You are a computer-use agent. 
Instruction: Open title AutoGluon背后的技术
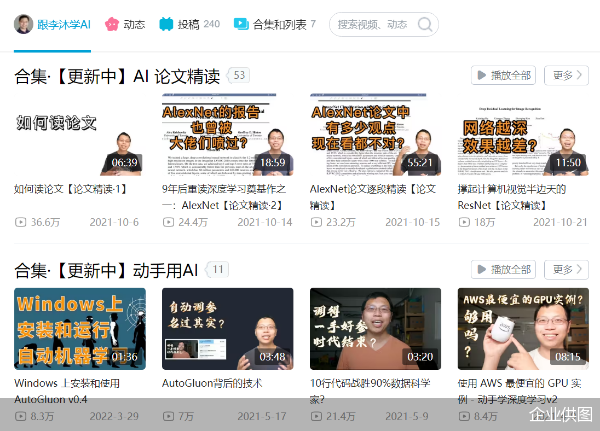pyautogui.click(x=212, y=383)
